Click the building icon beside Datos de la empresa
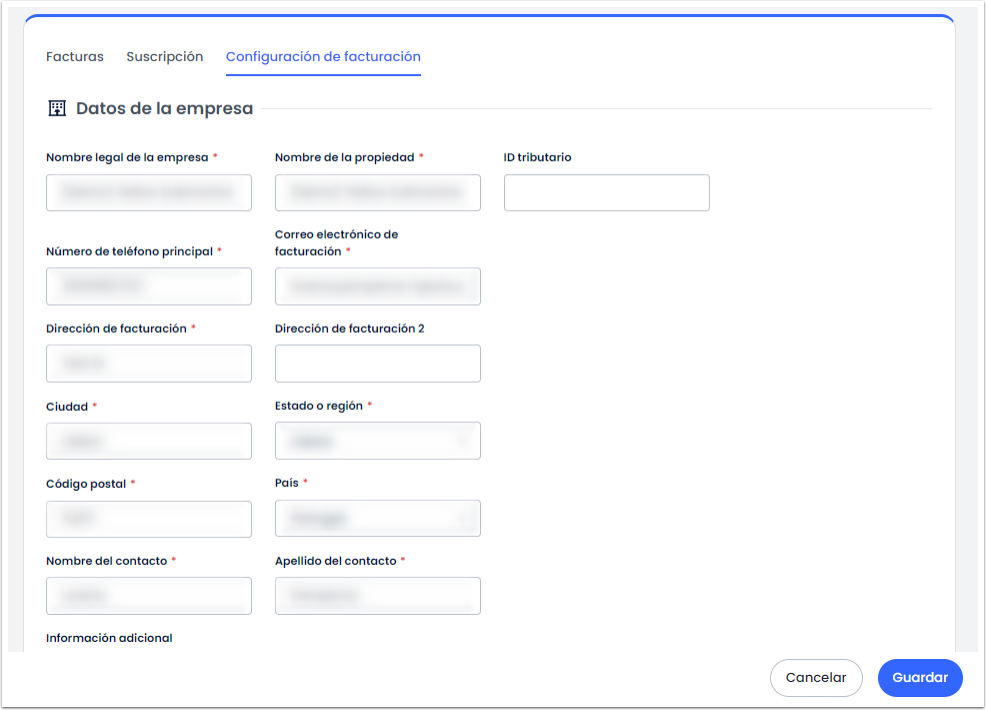Image resolution: width=986 pixels, height=710 pixels. 57,108
